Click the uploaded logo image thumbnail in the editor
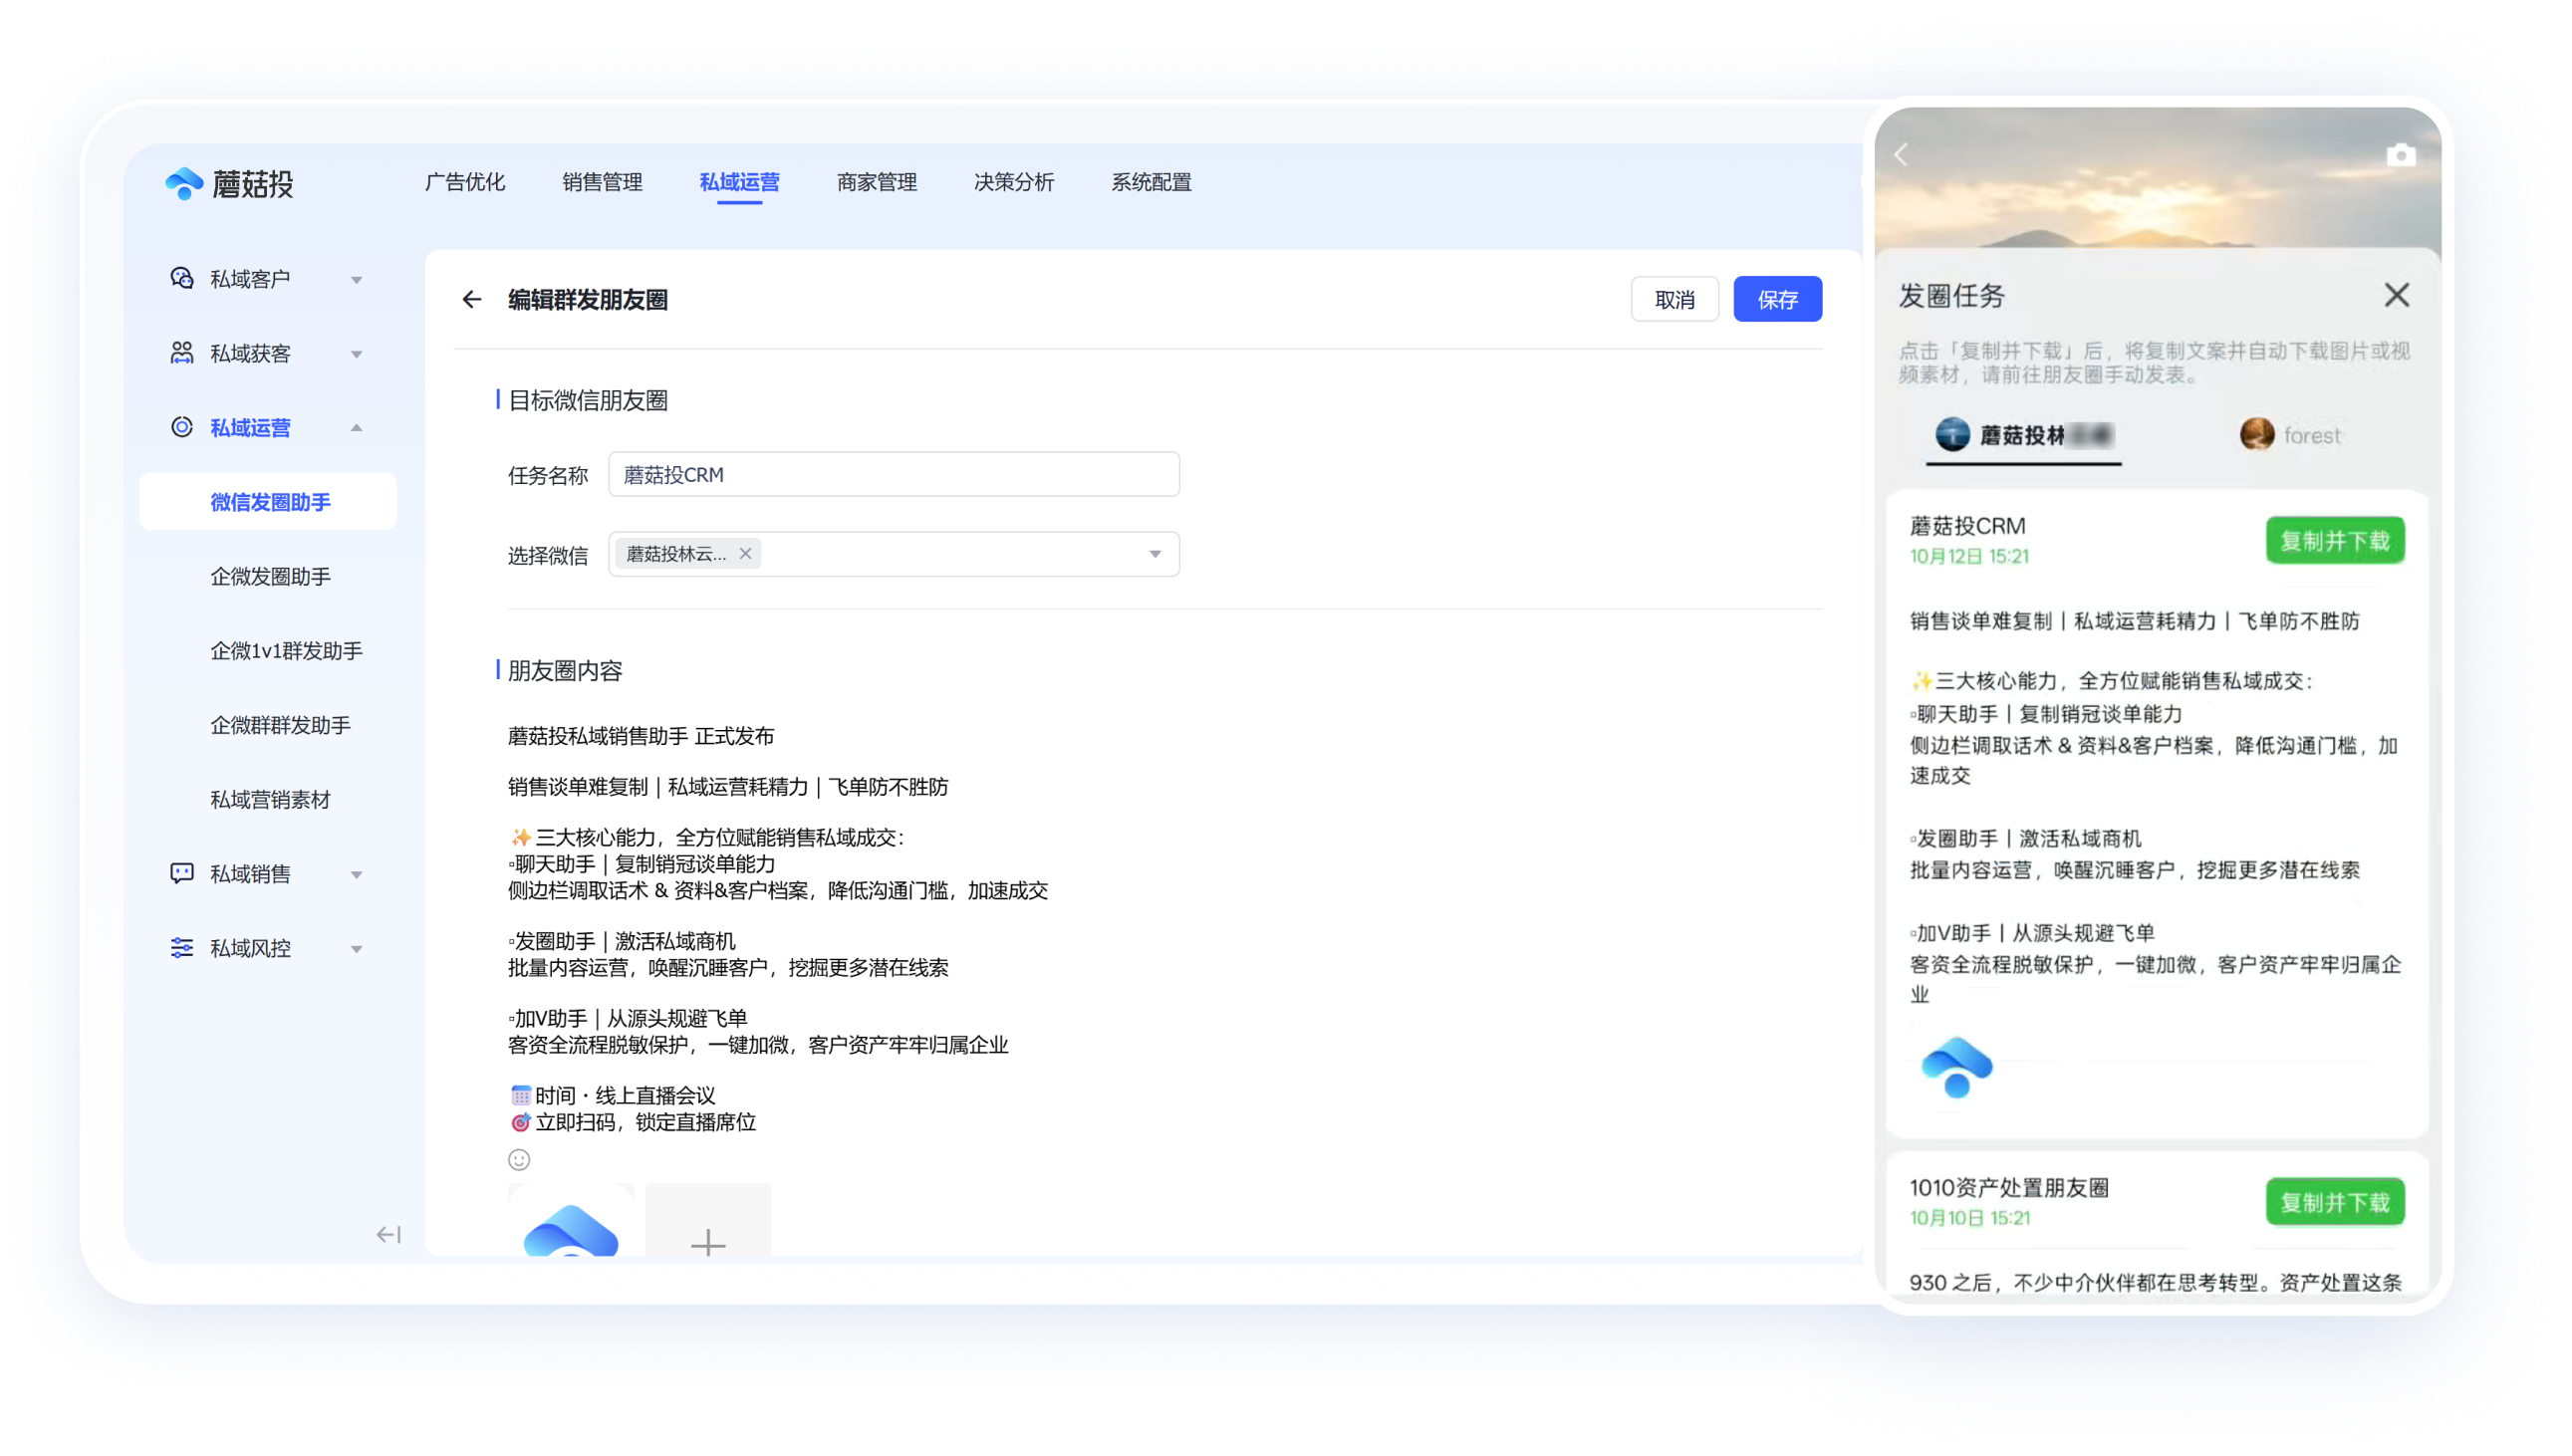The width and height of the screenshot is (2572, 1456). point(570,1221)
